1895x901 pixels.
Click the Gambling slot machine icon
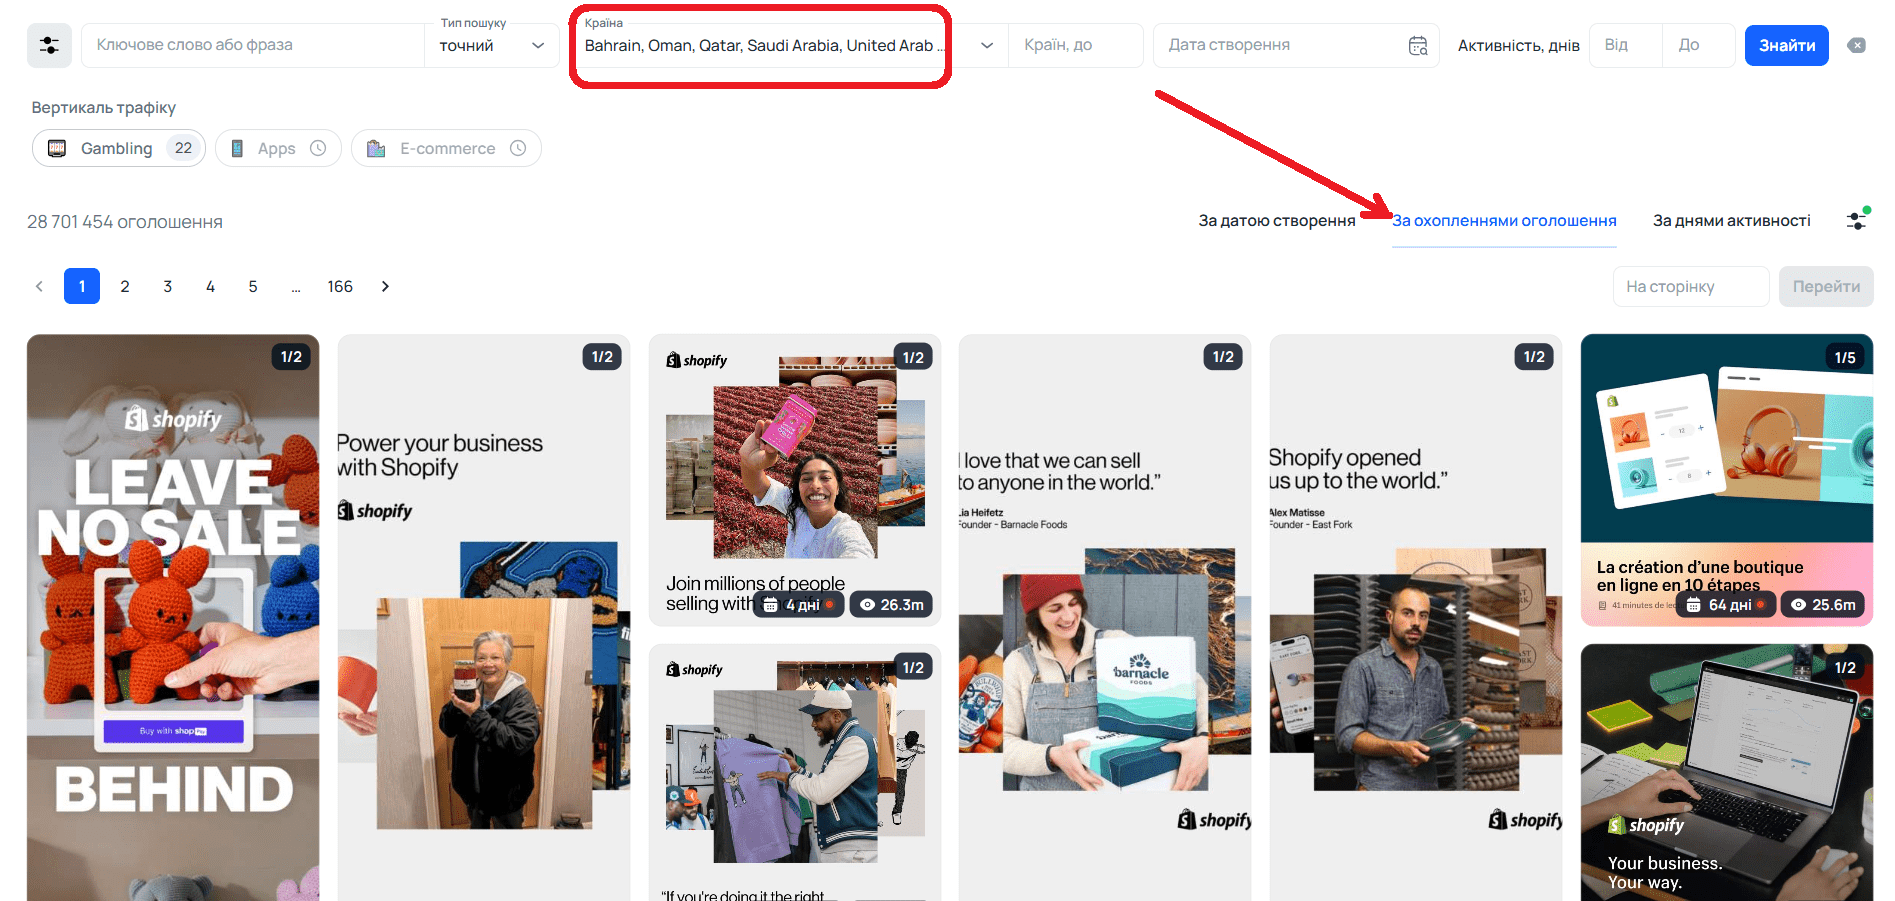[x=57, y=148]
